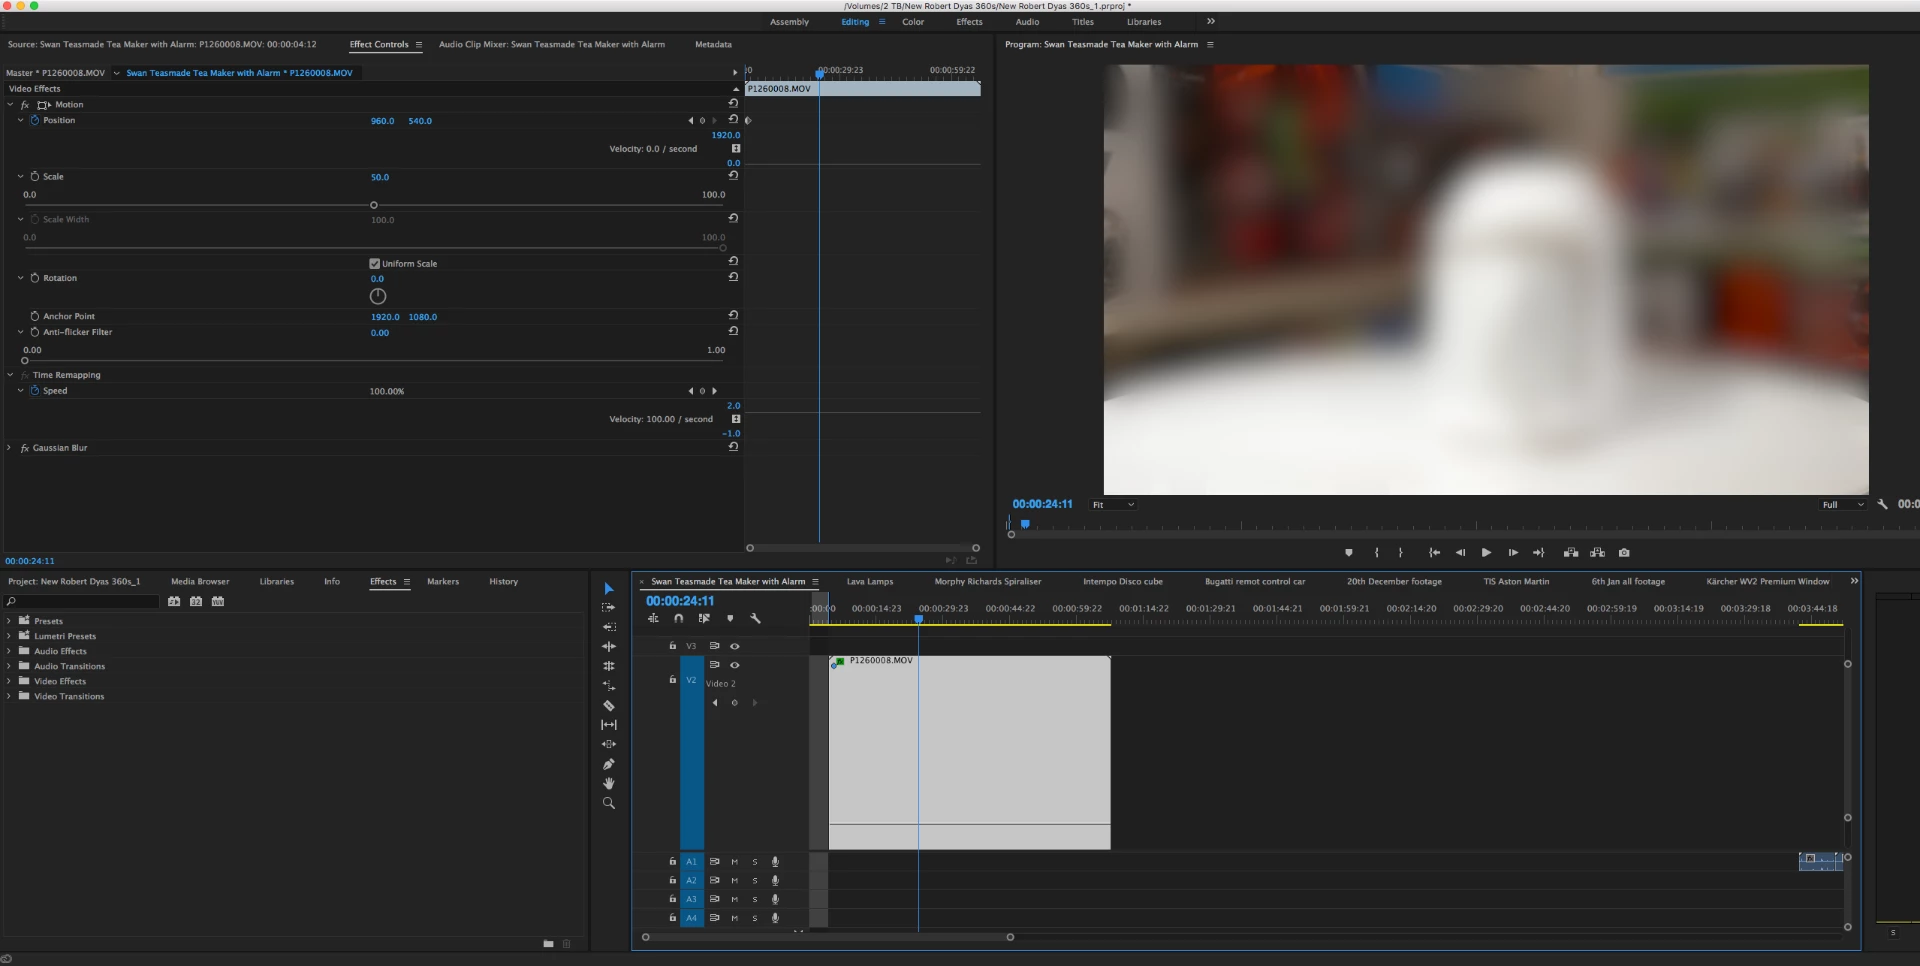Reset the Gaussian Blur effect
Viewport: 1920px width, 966px height.
(733, 448)
